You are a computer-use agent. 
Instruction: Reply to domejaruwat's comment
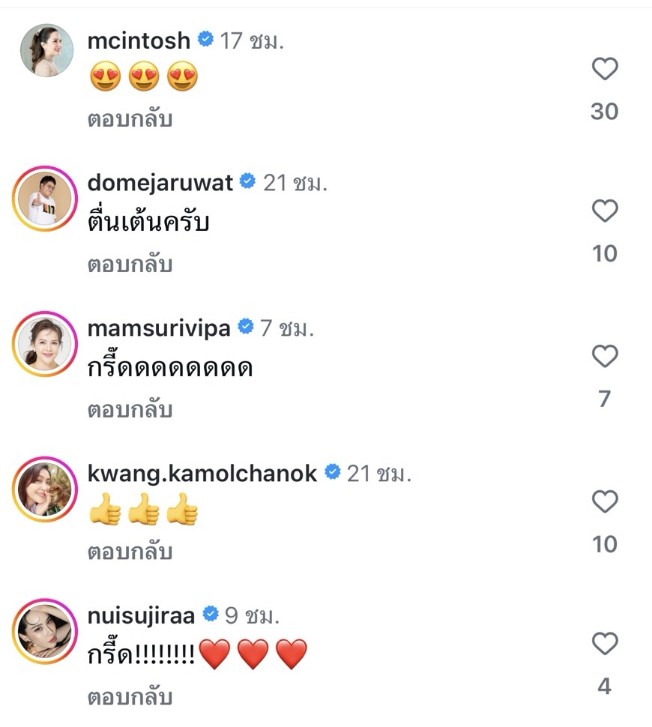coord(130,264)
